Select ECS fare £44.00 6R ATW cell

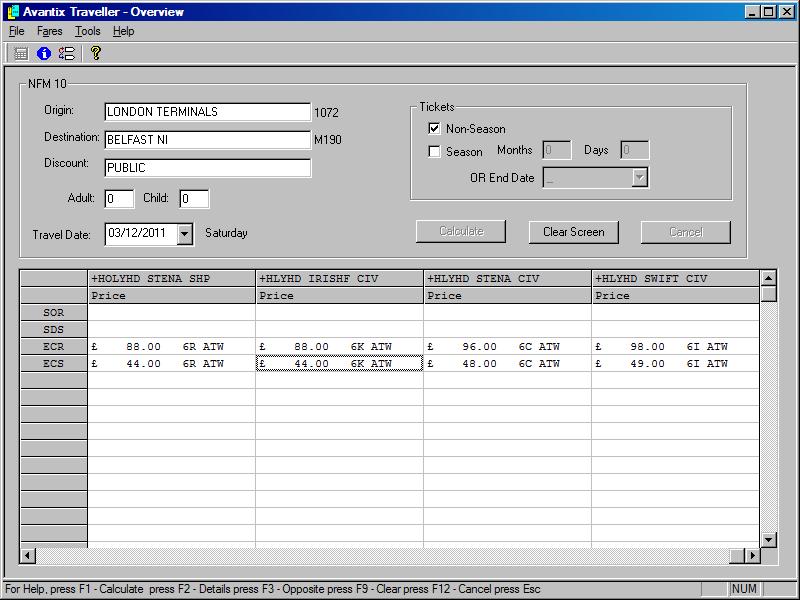tap(171, 363)
